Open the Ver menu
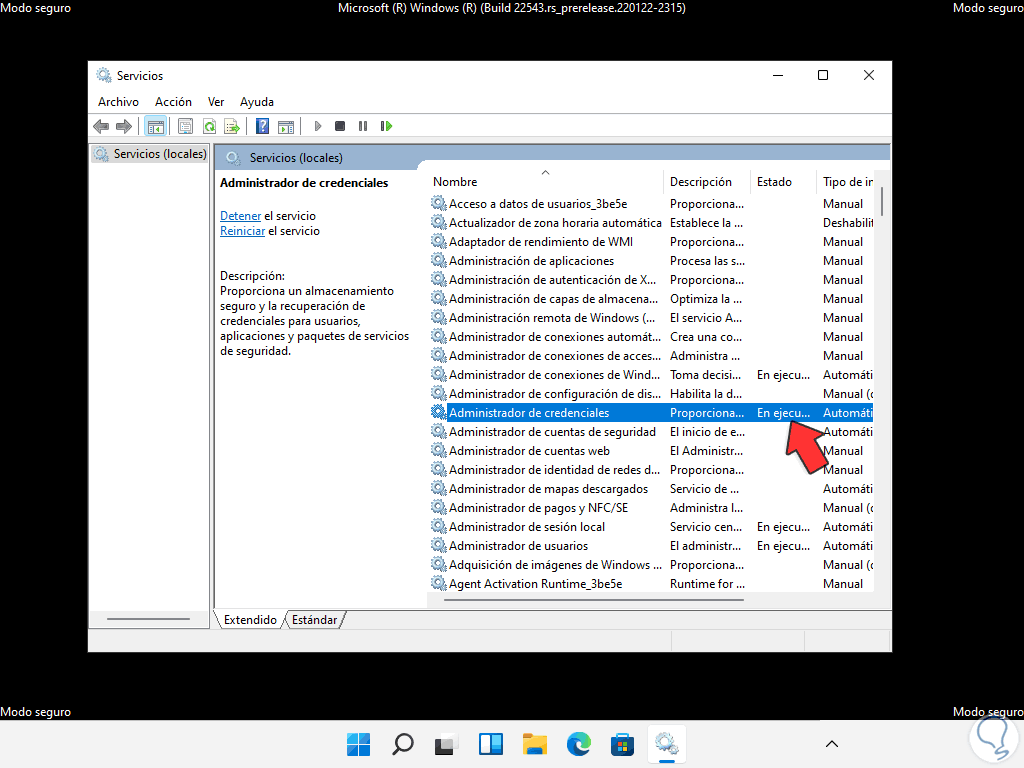This screenshot has width=1024, height=768. 216,102
